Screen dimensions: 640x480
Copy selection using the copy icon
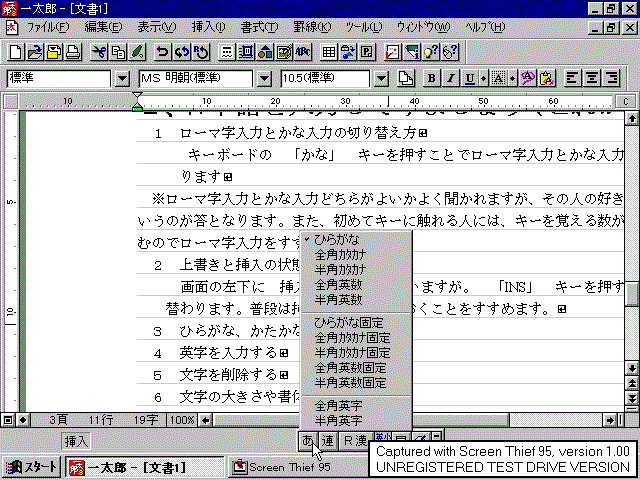(x=118, y=52)
